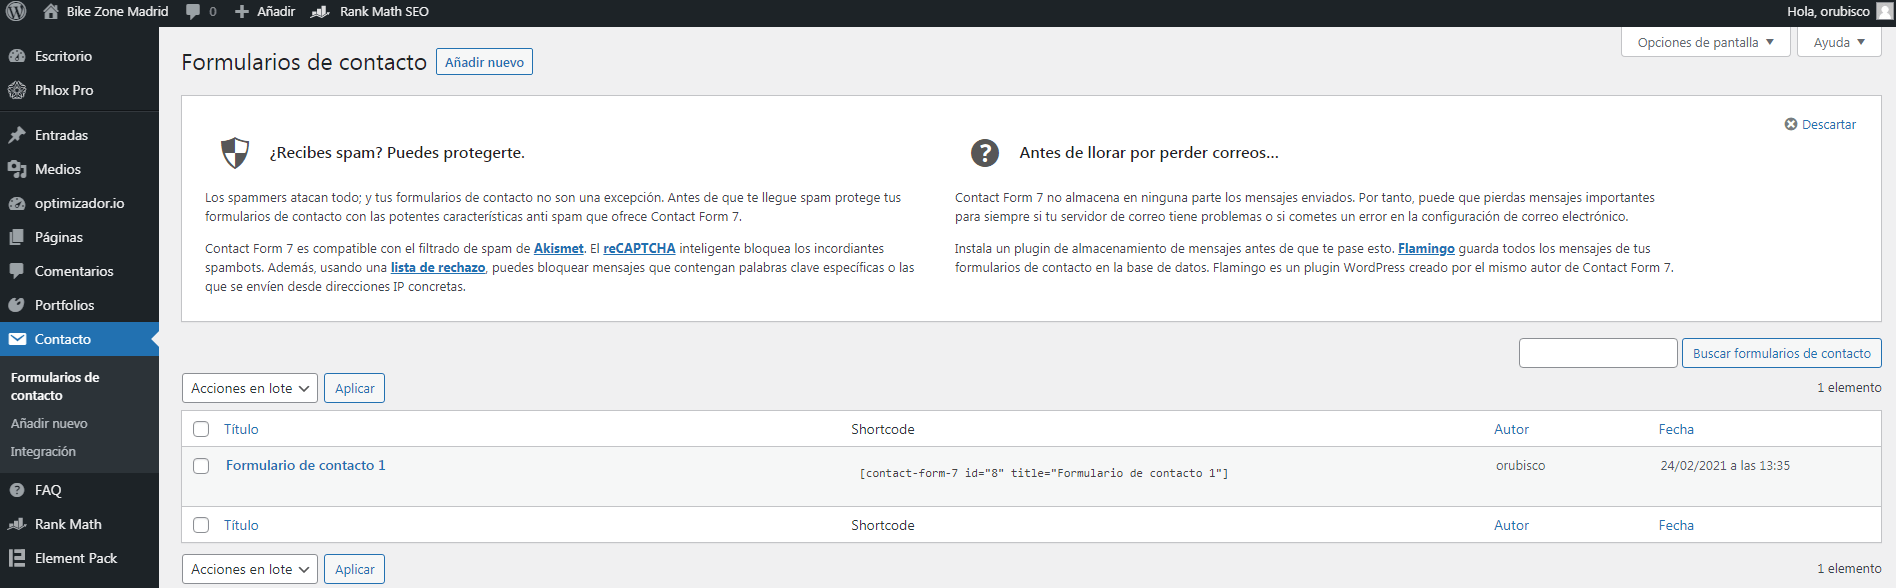Screen dimensions: 1896x588
Task: Click the Entradas pin icon
Action: (17, 135)
